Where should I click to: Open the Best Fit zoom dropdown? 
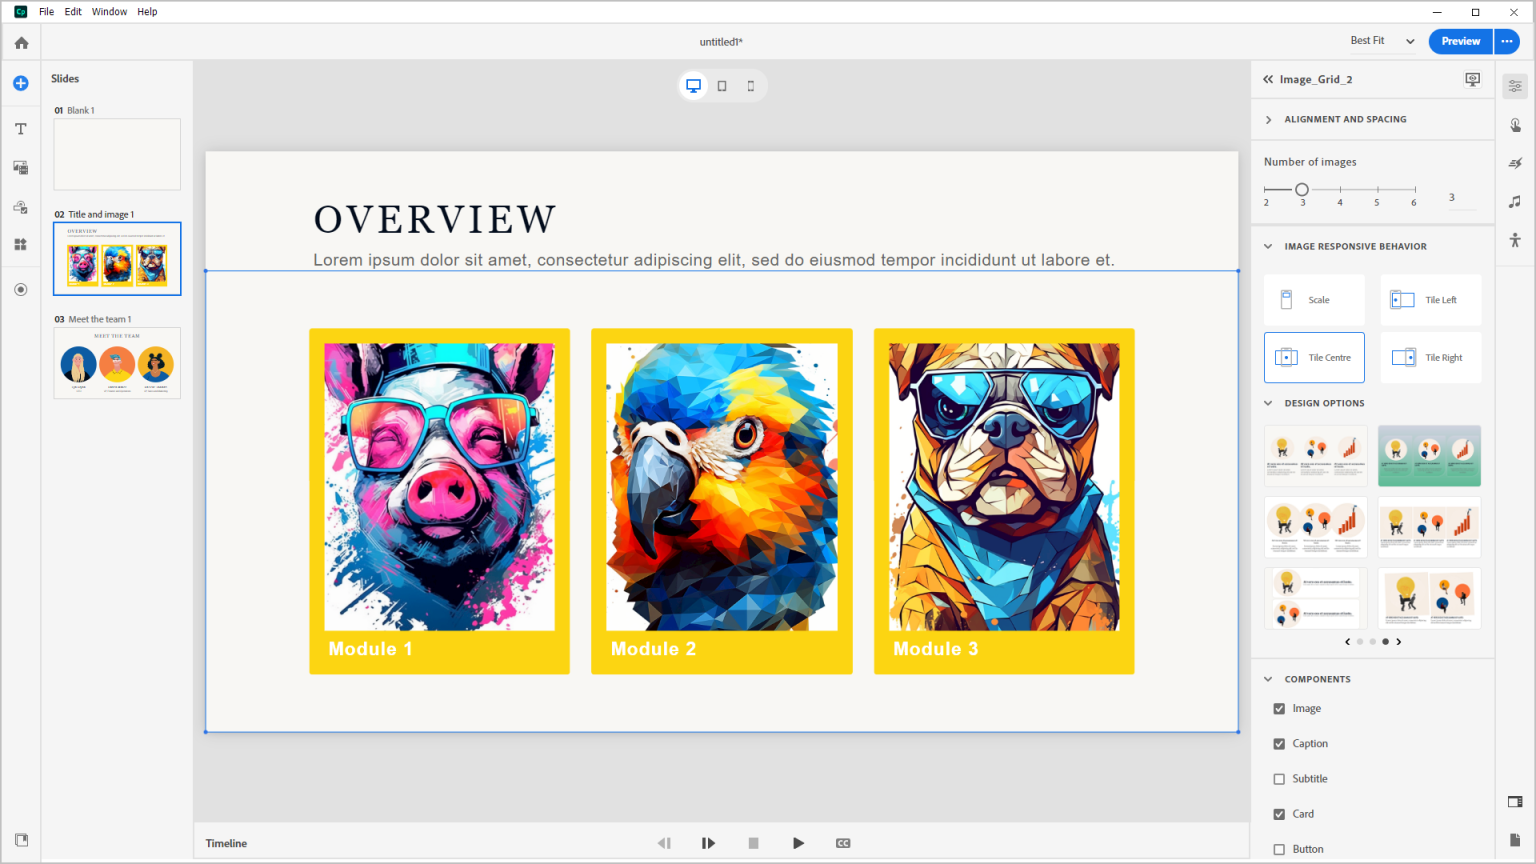[x=1382, y=41]
